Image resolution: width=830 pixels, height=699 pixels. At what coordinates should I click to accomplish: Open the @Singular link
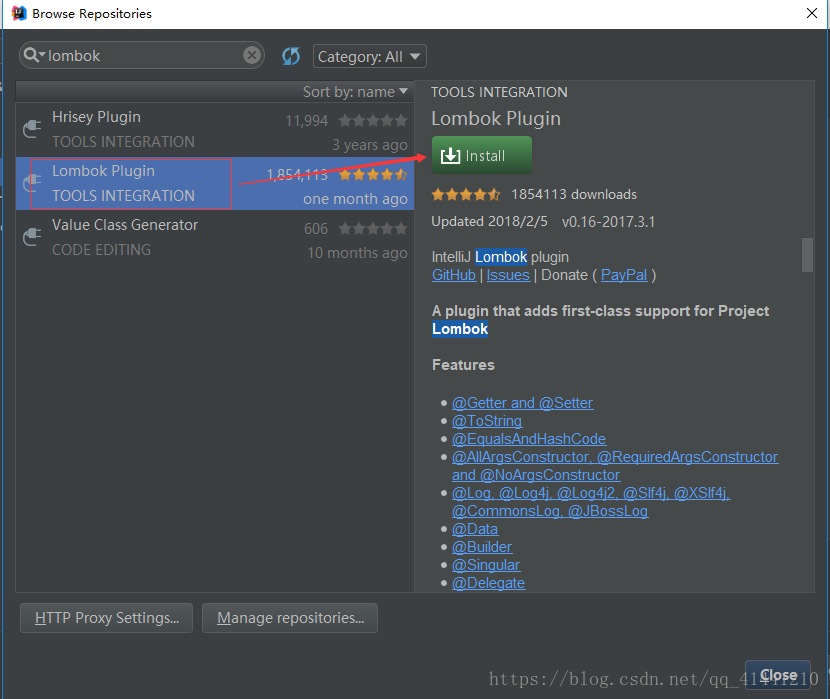[x=486, y=565]
